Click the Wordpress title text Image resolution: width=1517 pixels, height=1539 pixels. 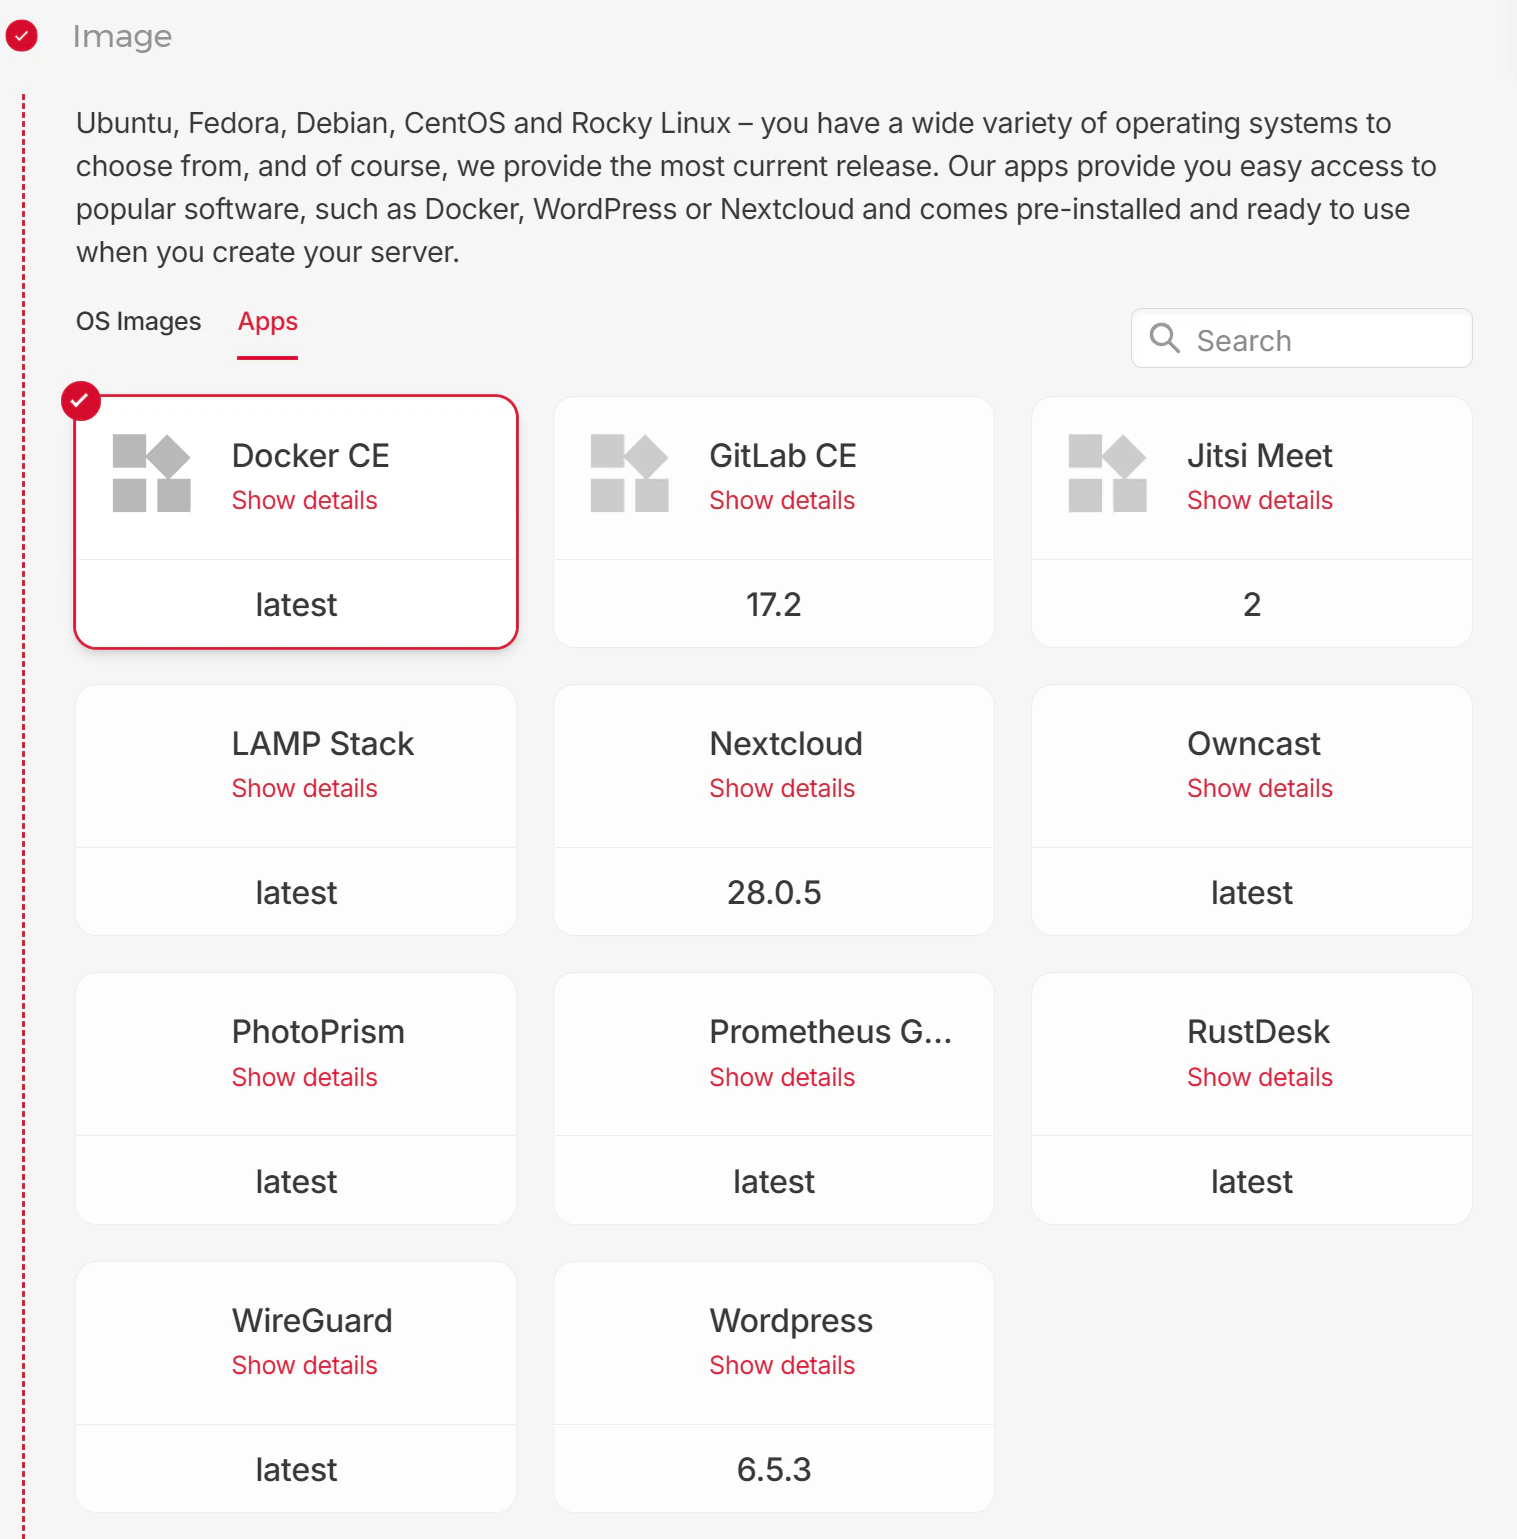tap(791, 1321)
